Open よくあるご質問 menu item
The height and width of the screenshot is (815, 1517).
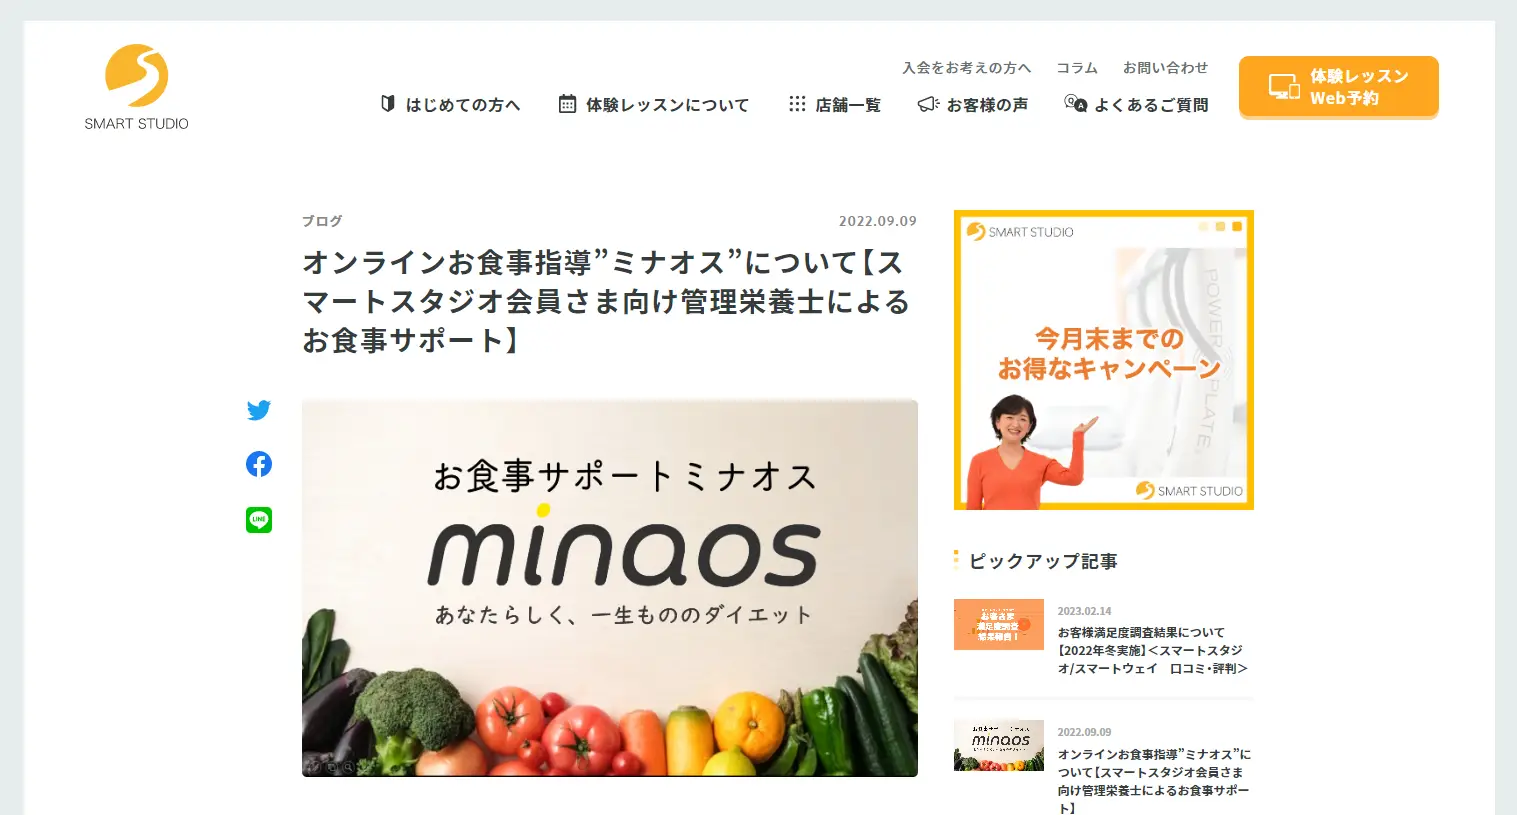1151,105
